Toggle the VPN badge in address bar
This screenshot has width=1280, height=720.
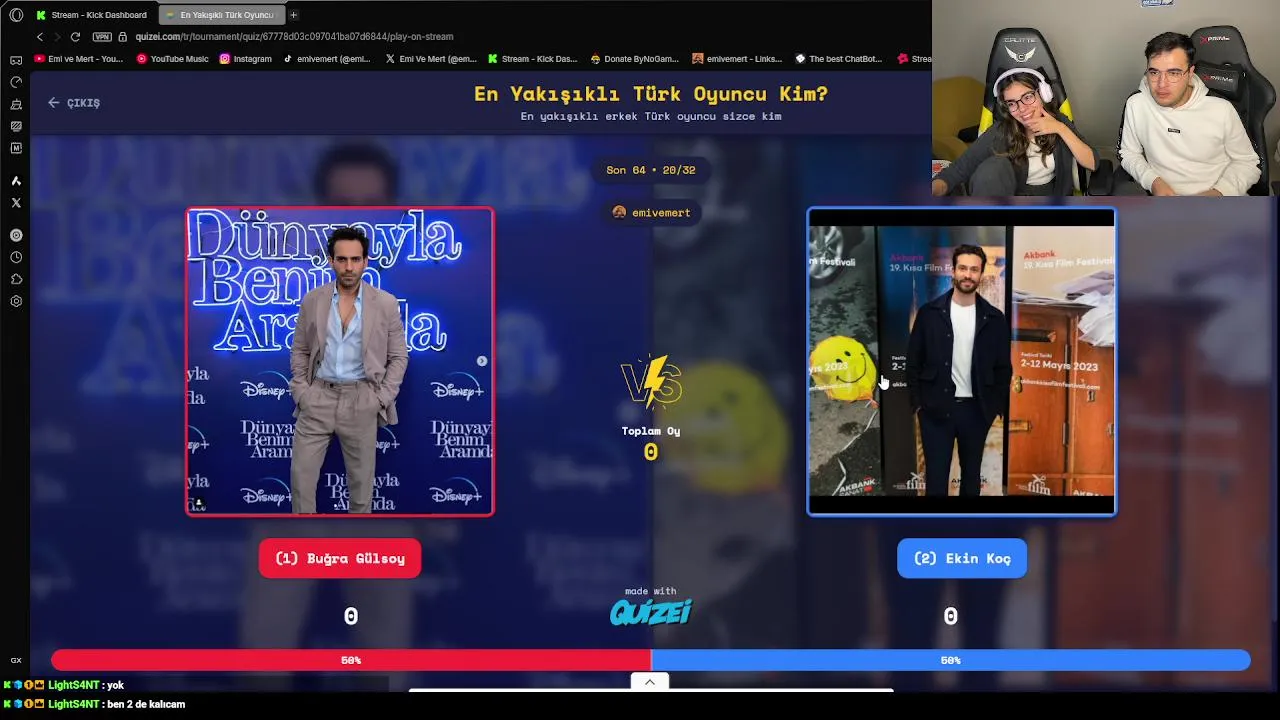coord(101,37)
